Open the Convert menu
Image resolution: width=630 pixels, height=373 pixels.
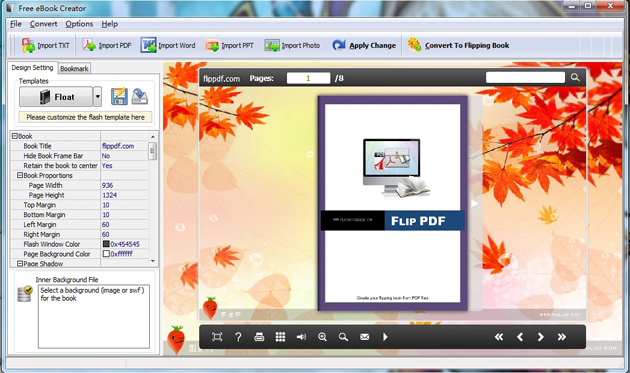[43, 24]
